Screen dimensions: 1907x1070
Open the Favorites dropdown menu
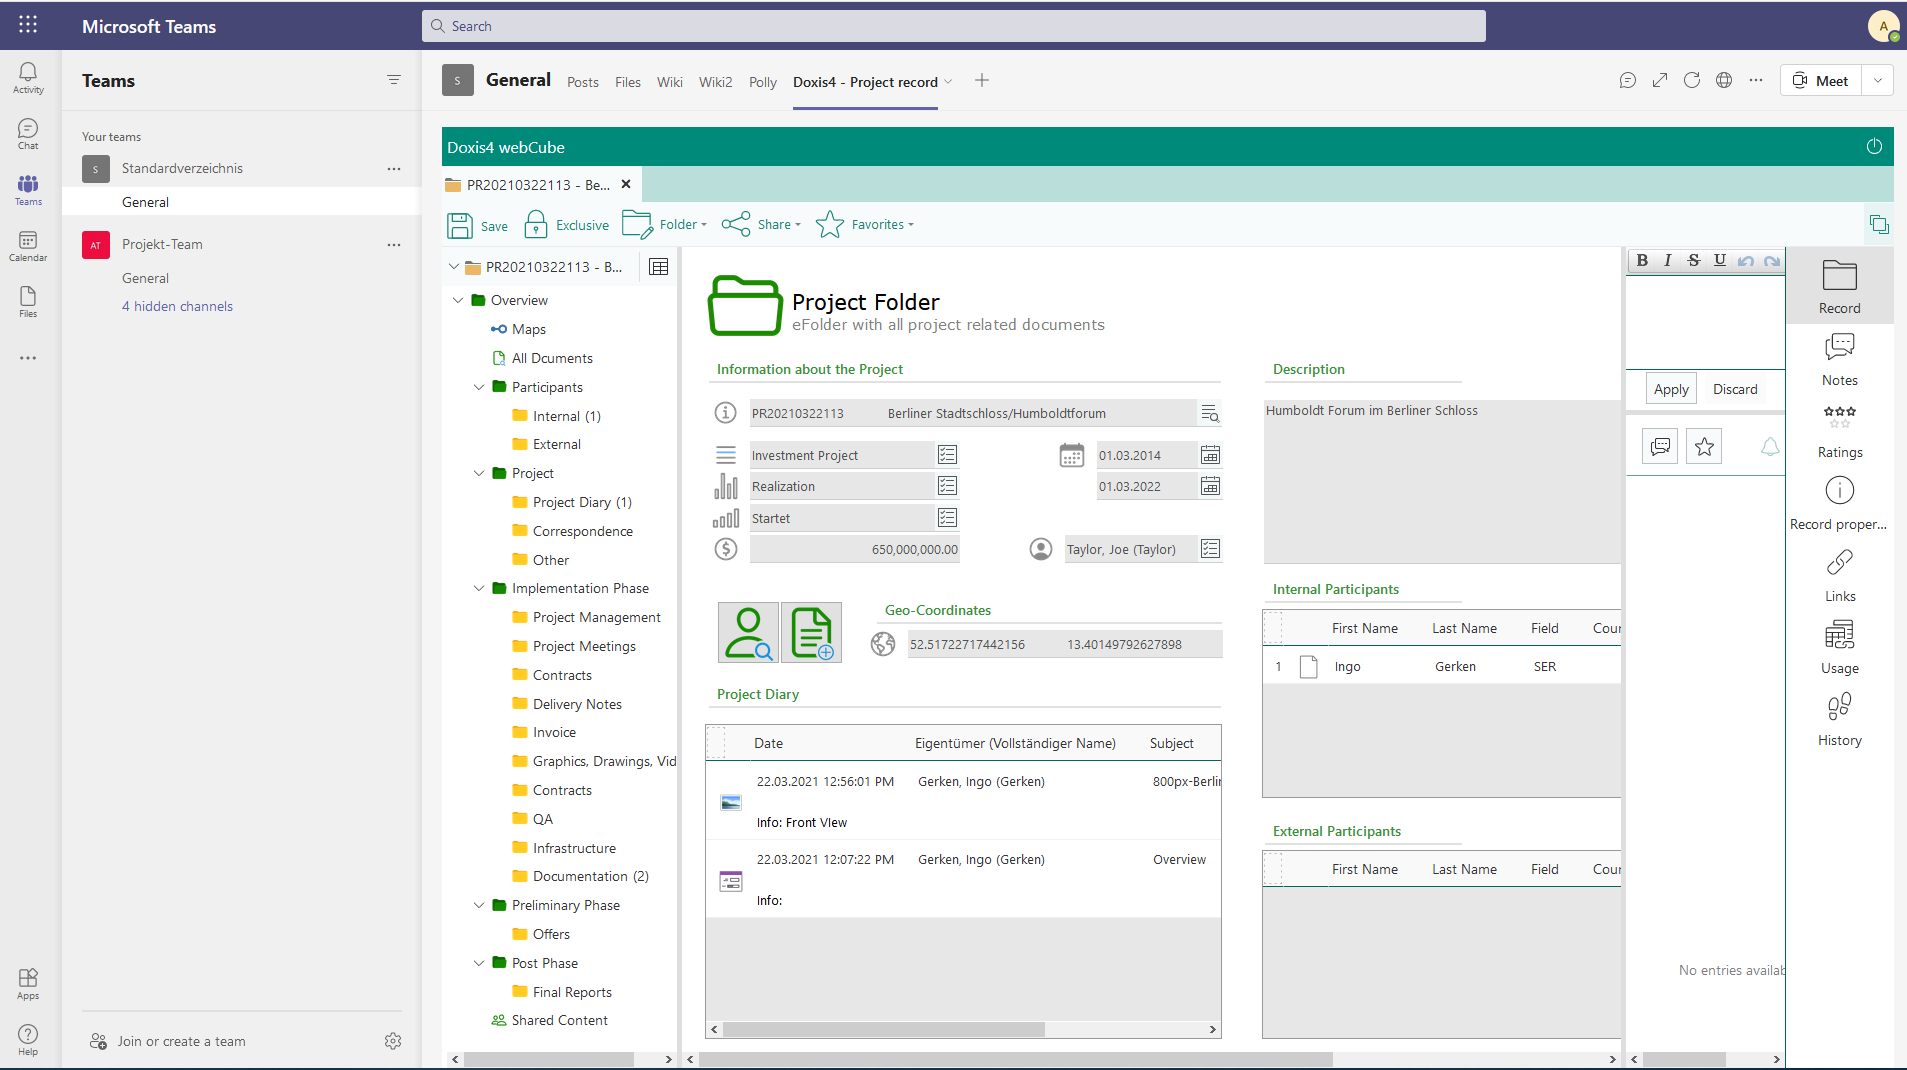point(865,224)
